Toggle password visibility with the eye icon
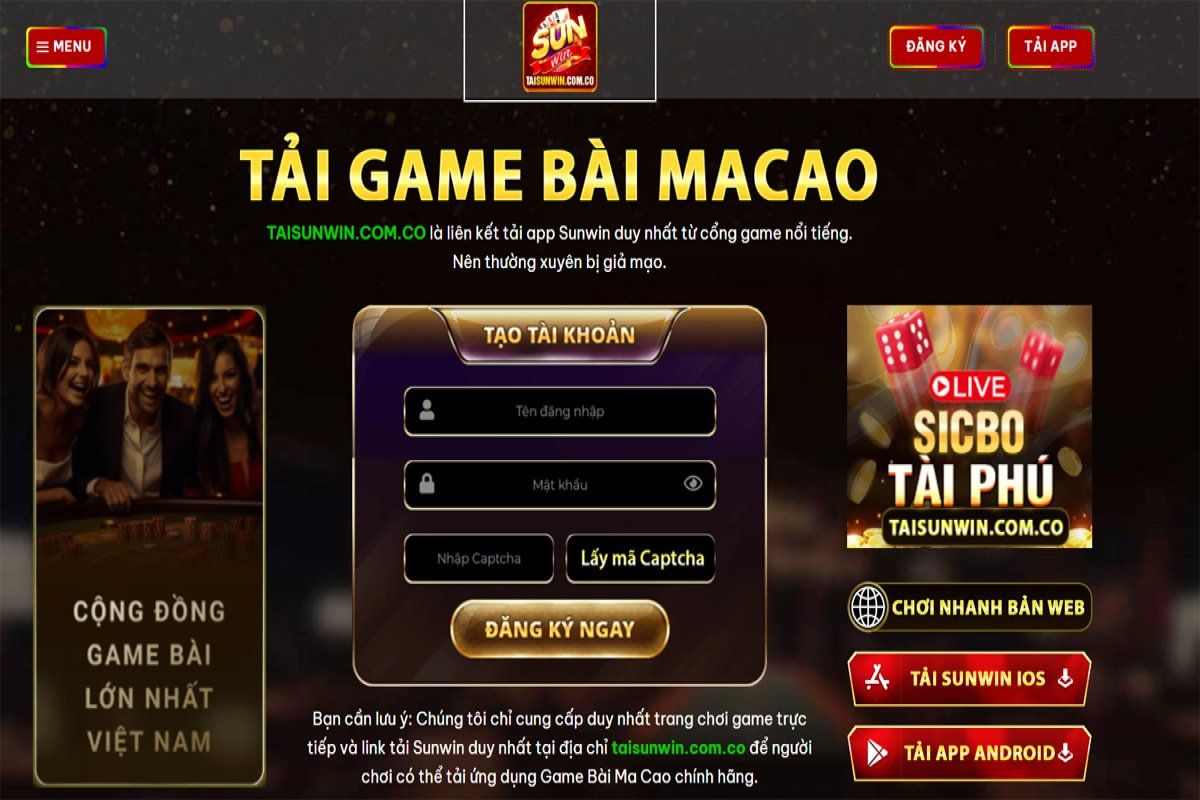1200x800 pixels. pyautogui.click(x=693, y=485)
